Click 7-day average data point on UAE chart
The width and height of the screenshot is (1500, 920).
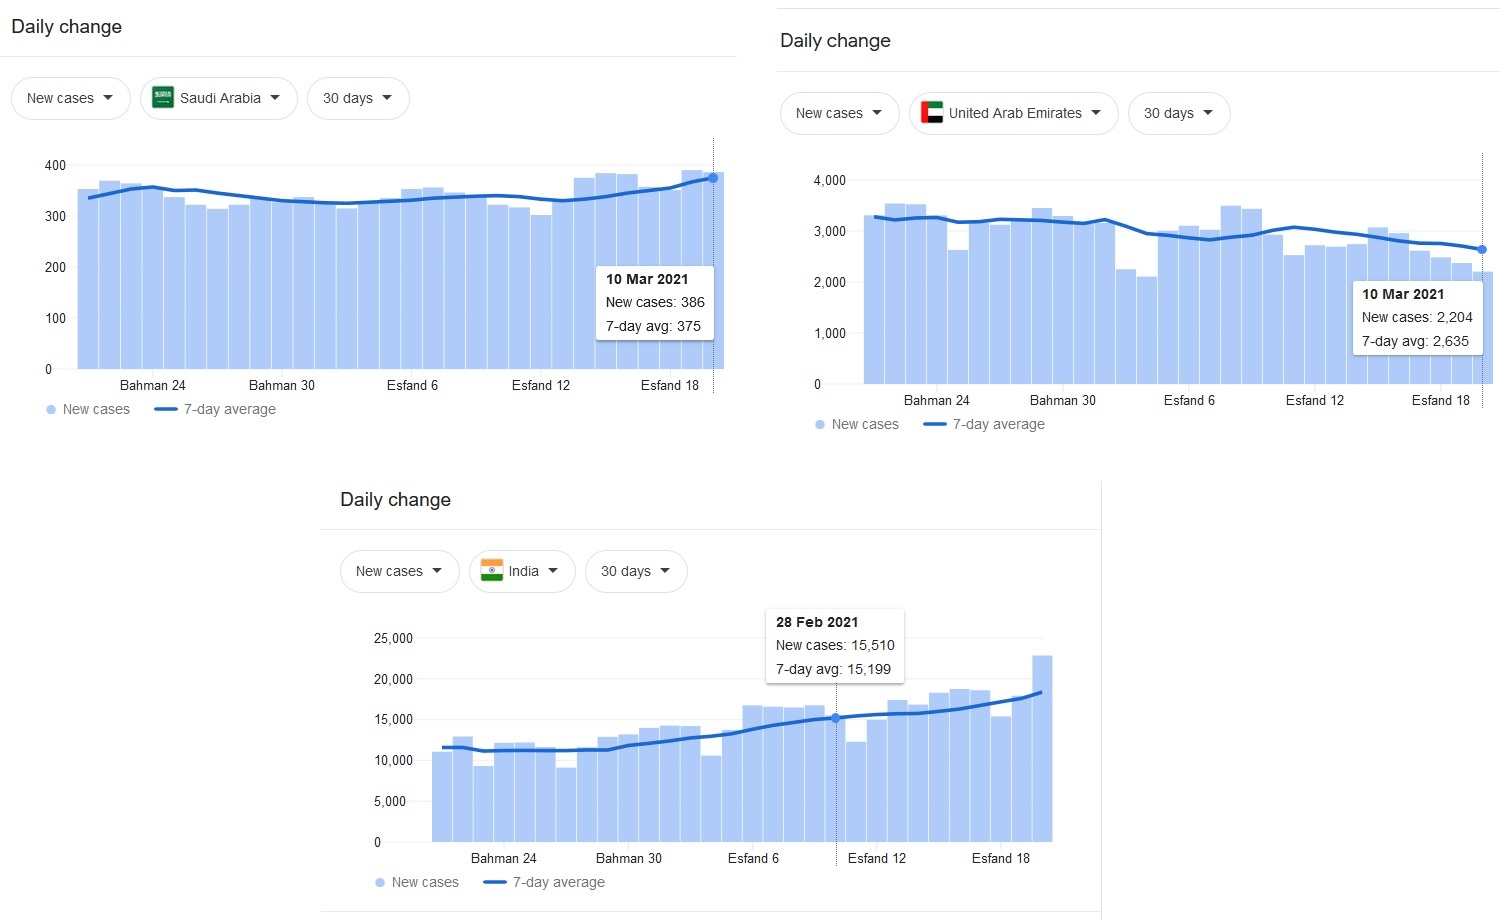(x=1482, y=249)
